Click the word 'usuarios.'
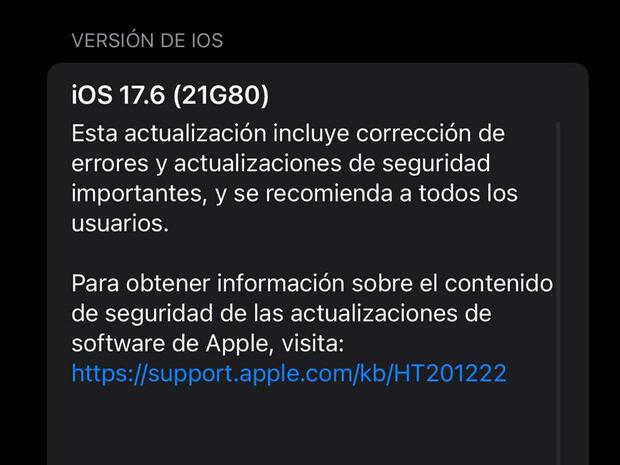This screenshot has width=620, height=465. click(120, 223)
